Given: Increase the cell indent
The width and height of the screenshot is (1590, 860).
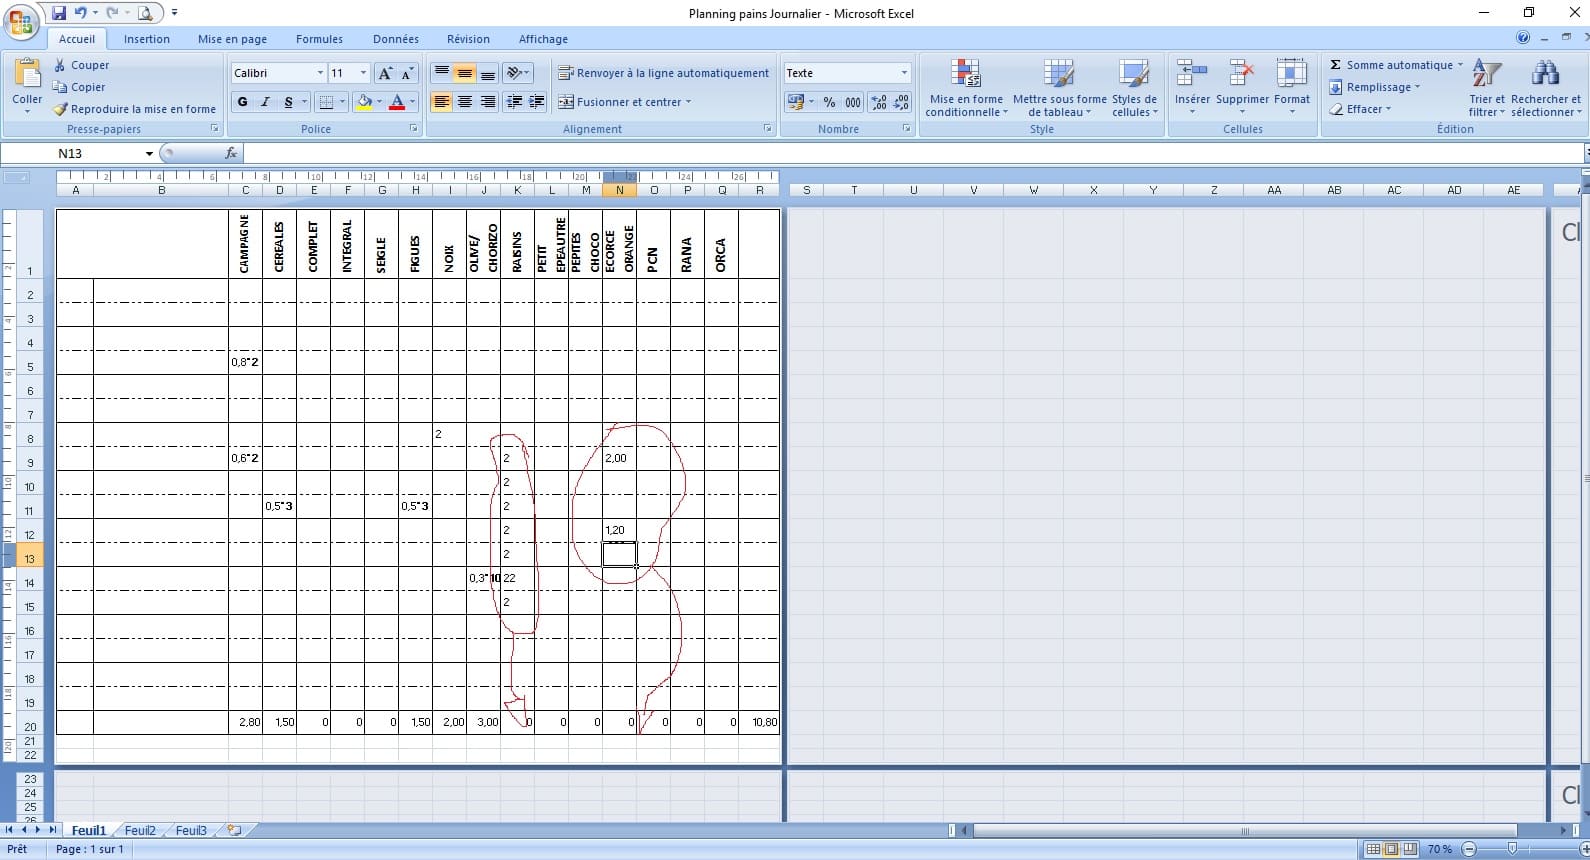Looking at the screenshot, I should pos(537,102).
